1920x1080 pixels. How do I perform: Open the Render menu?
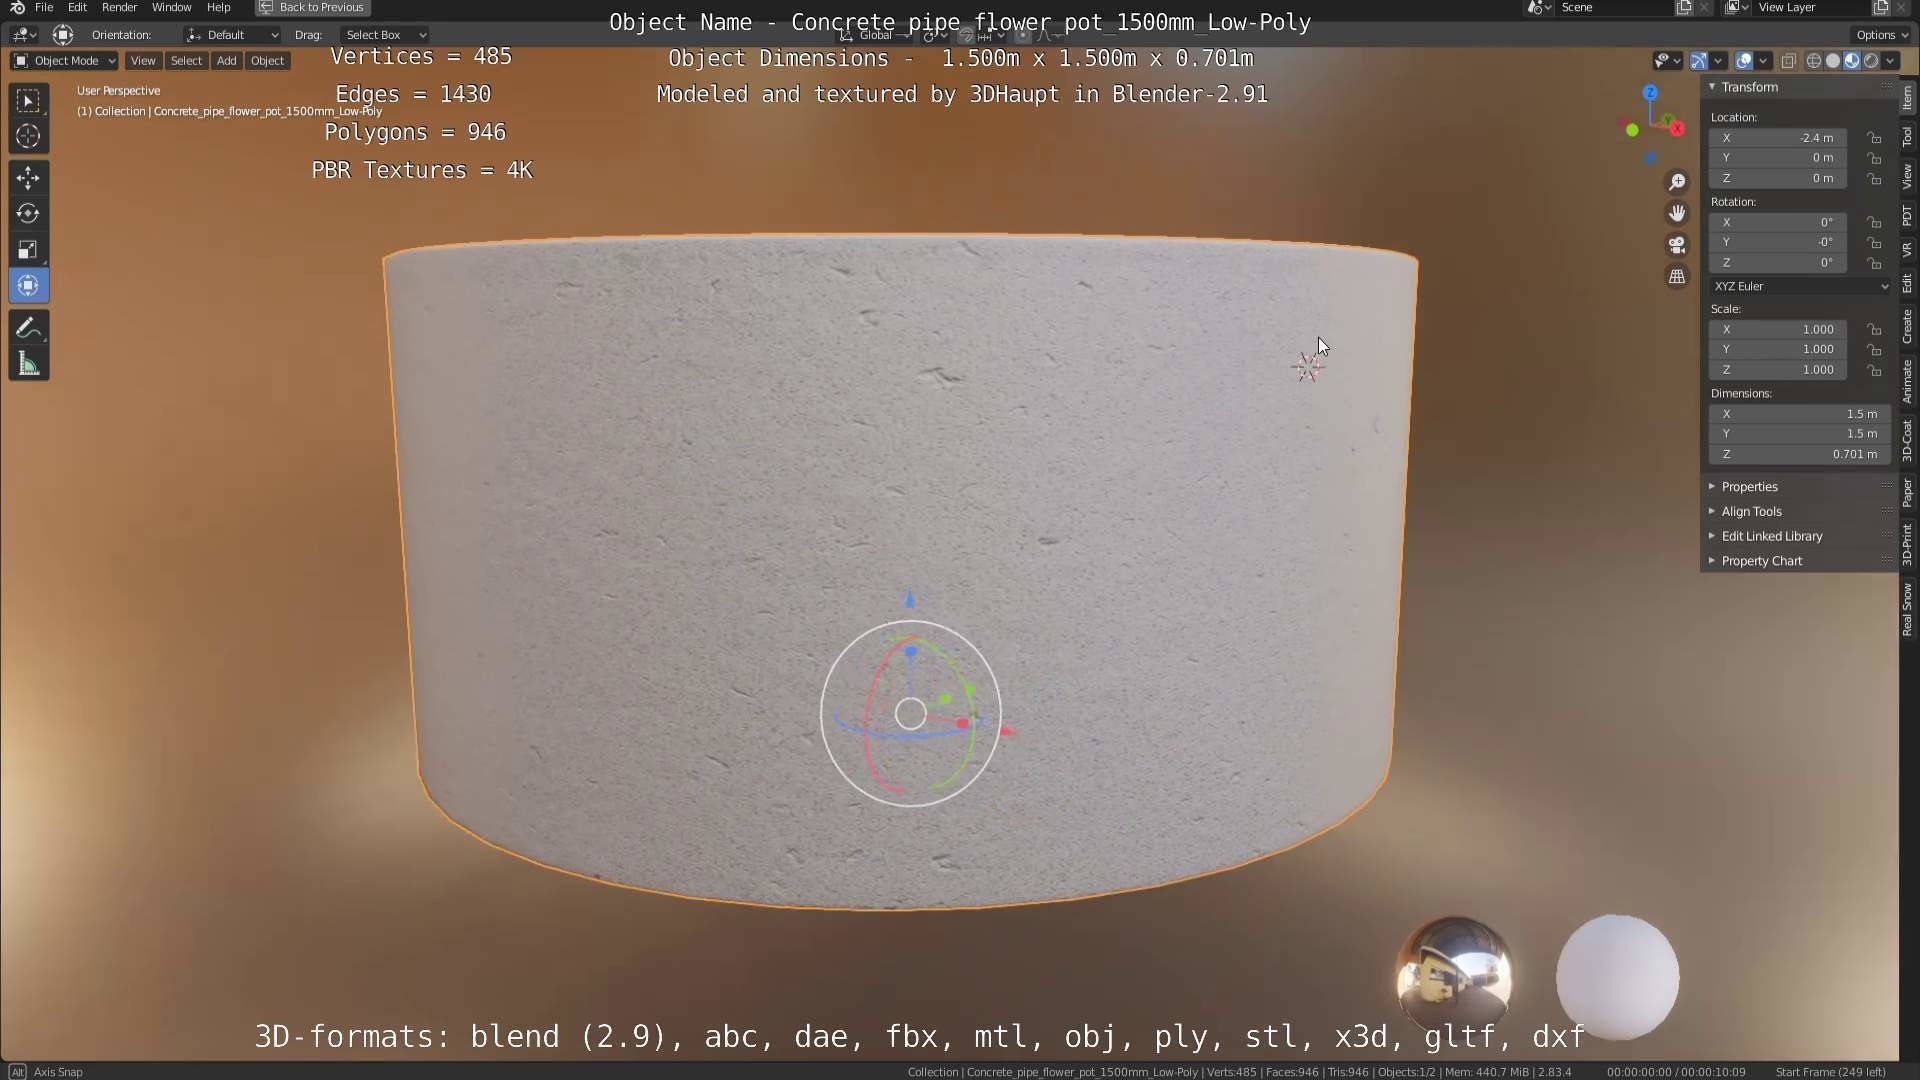(x=119, y=8)
